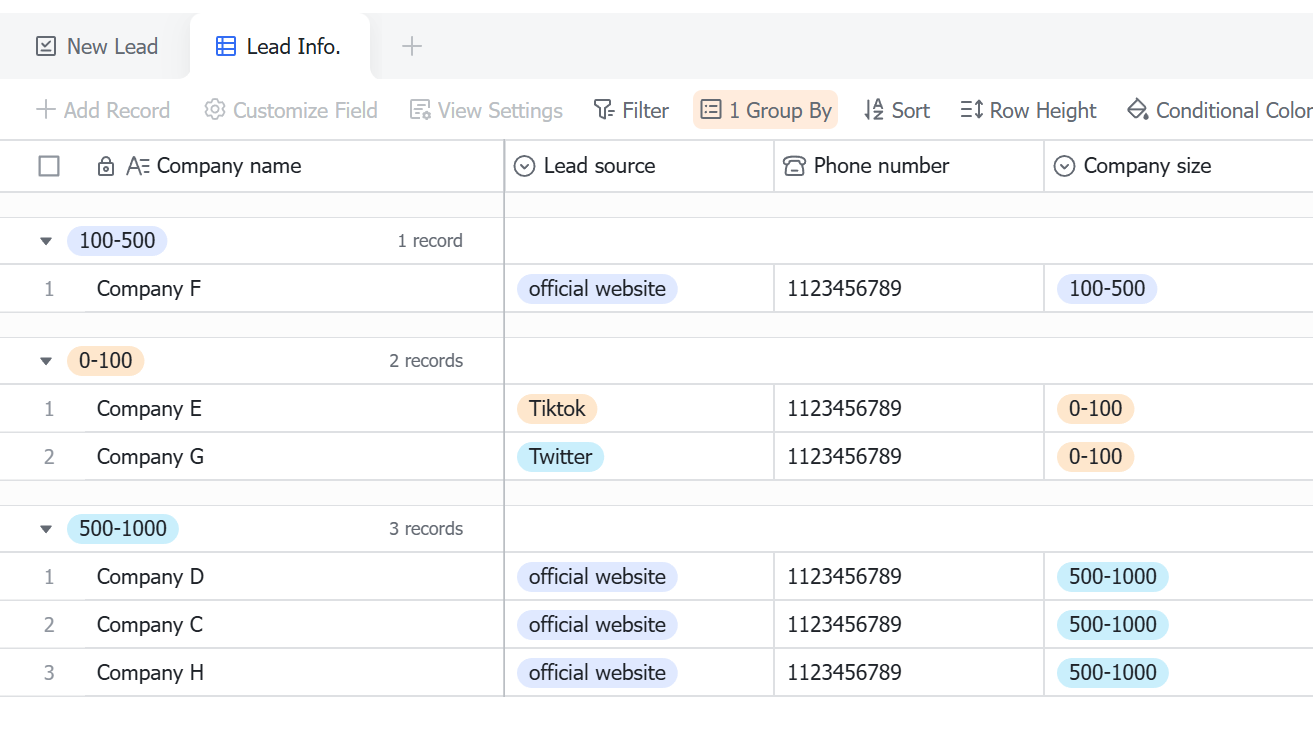Viewport: 1313px width, 744px height.
Task: Open the New Lead tab
Action: point(96,46)
